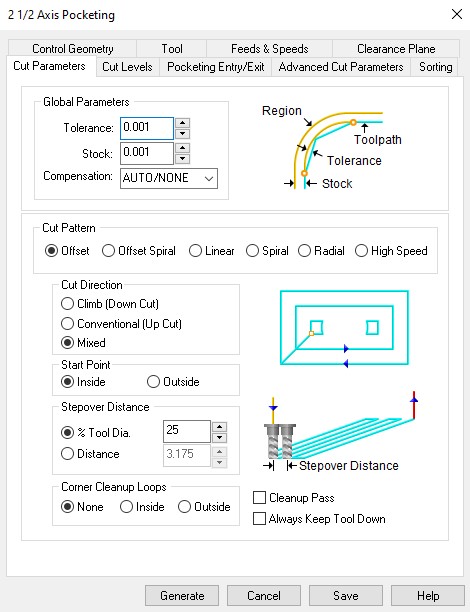470x612 pixels.
Task: Click the offset pattern toolpath preview
Action: coord(344,328)
